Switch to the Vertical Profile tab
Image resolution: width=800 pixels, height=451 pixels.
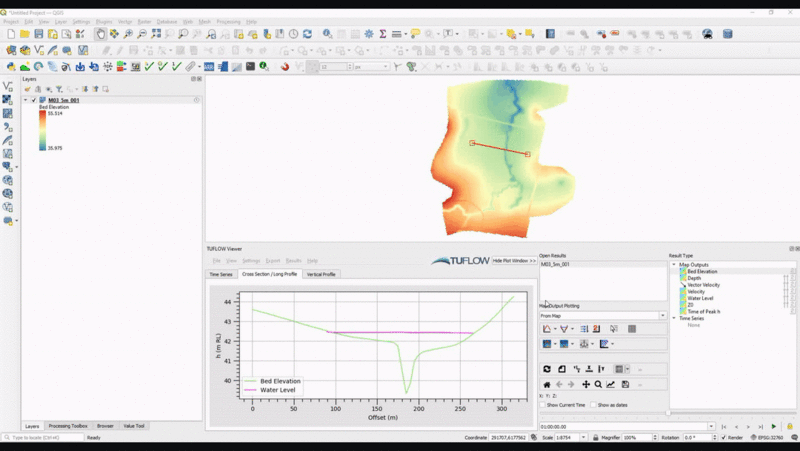(x=321, y=274)
